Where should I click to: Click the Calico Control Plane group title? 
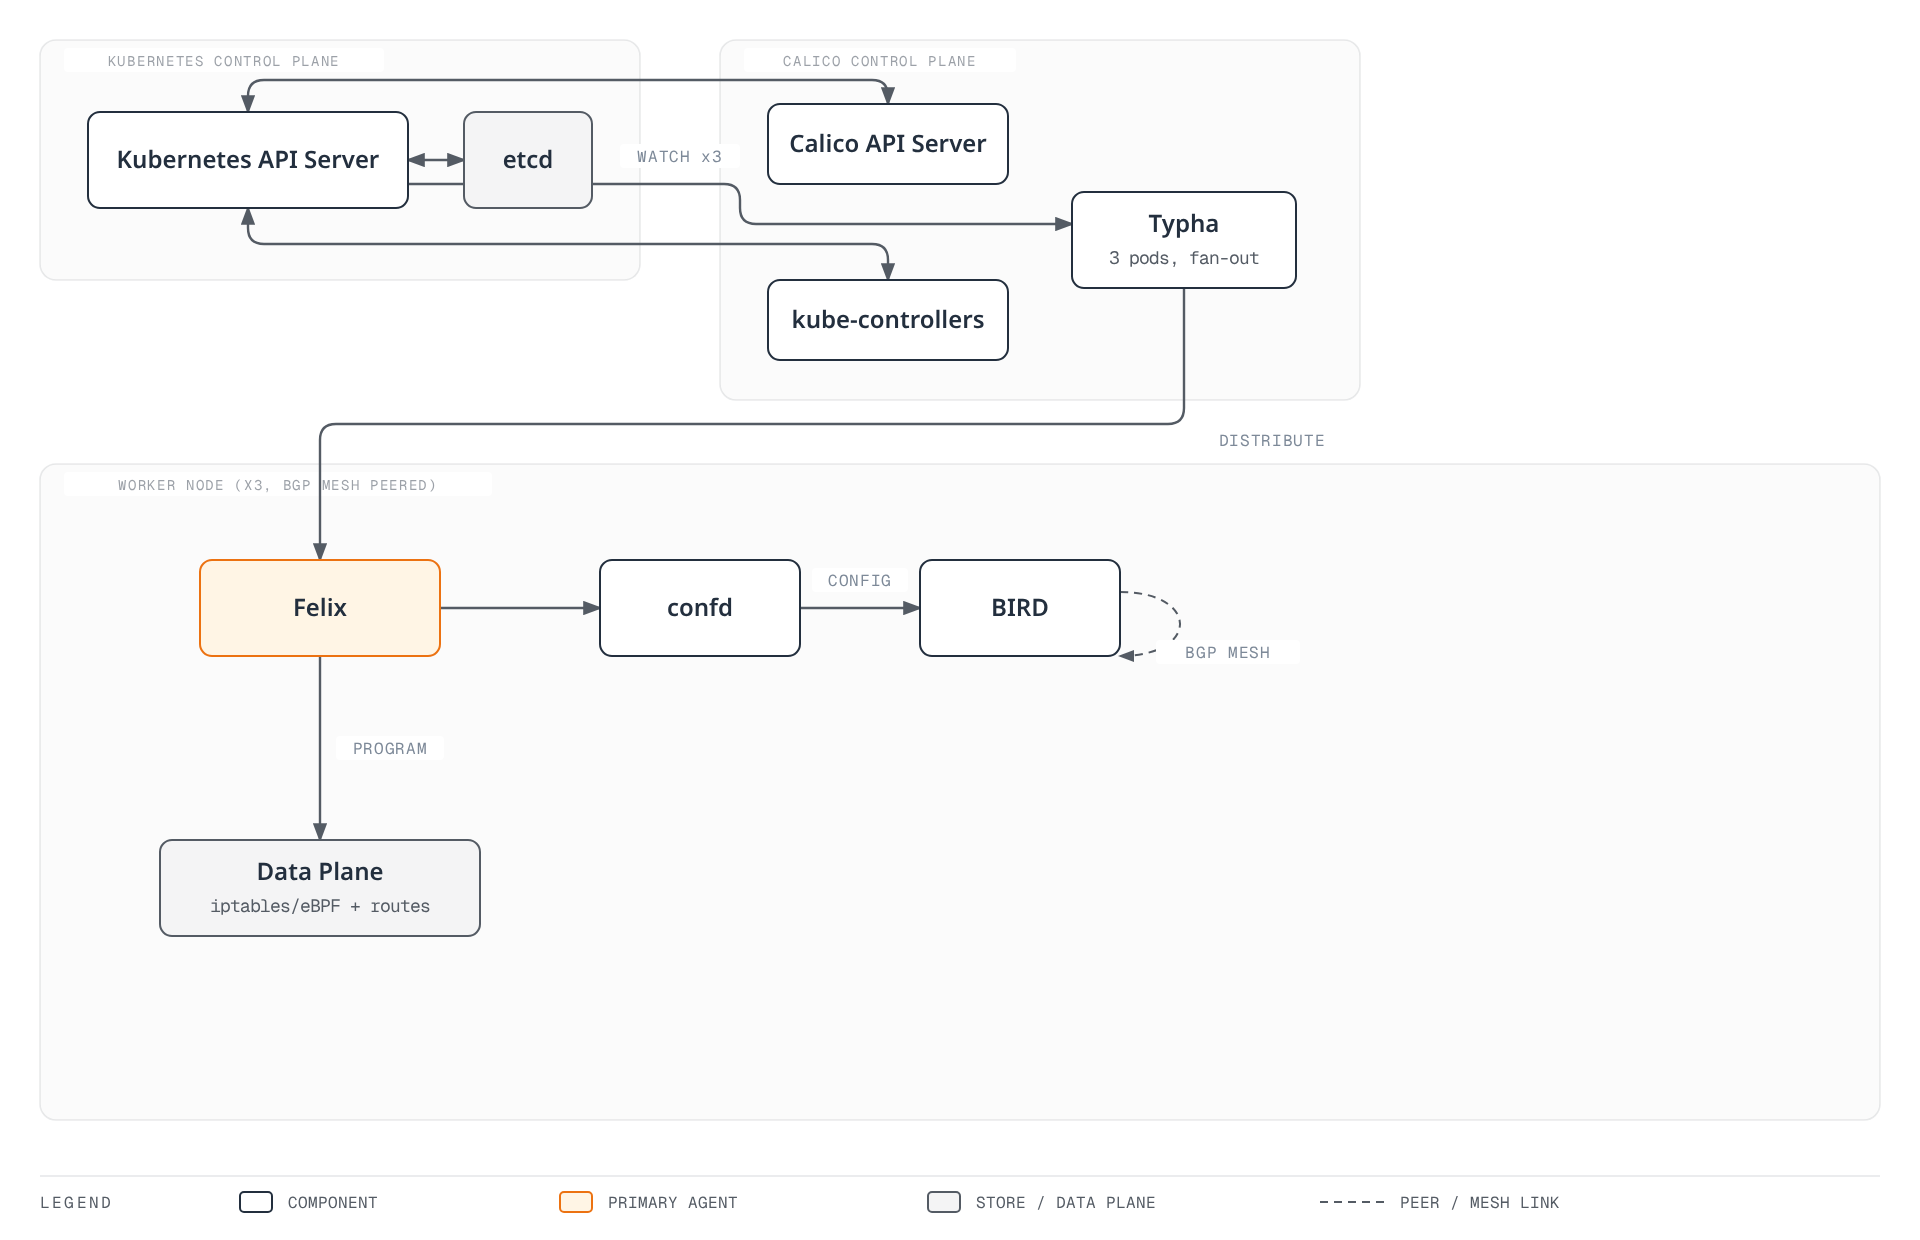[x=879, y=61]
